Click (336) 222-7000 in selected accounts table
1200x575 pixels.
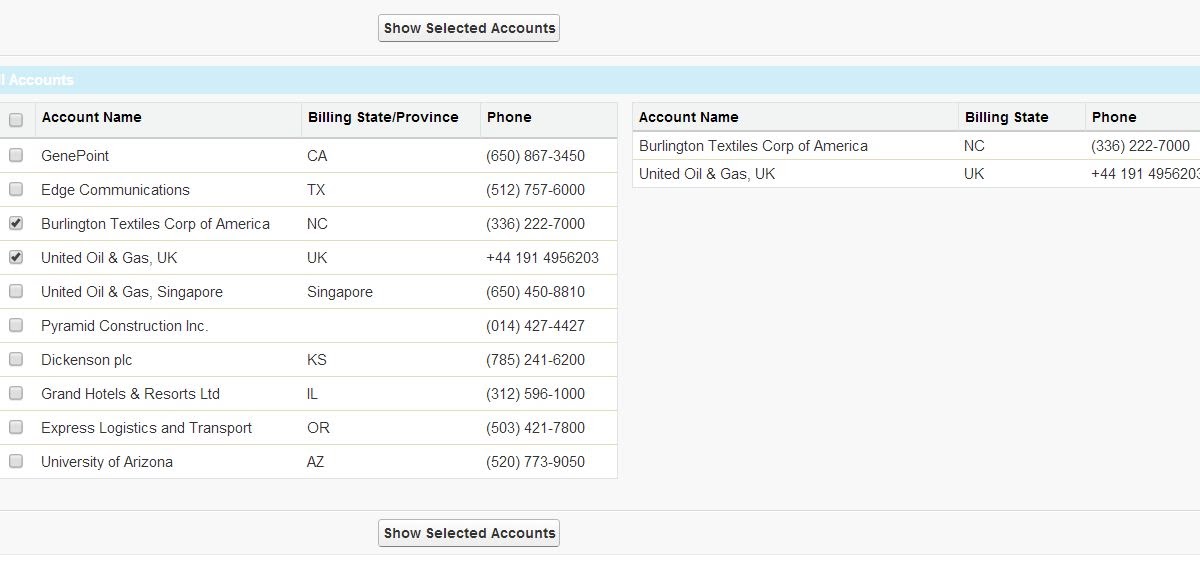coord(1141,146)
